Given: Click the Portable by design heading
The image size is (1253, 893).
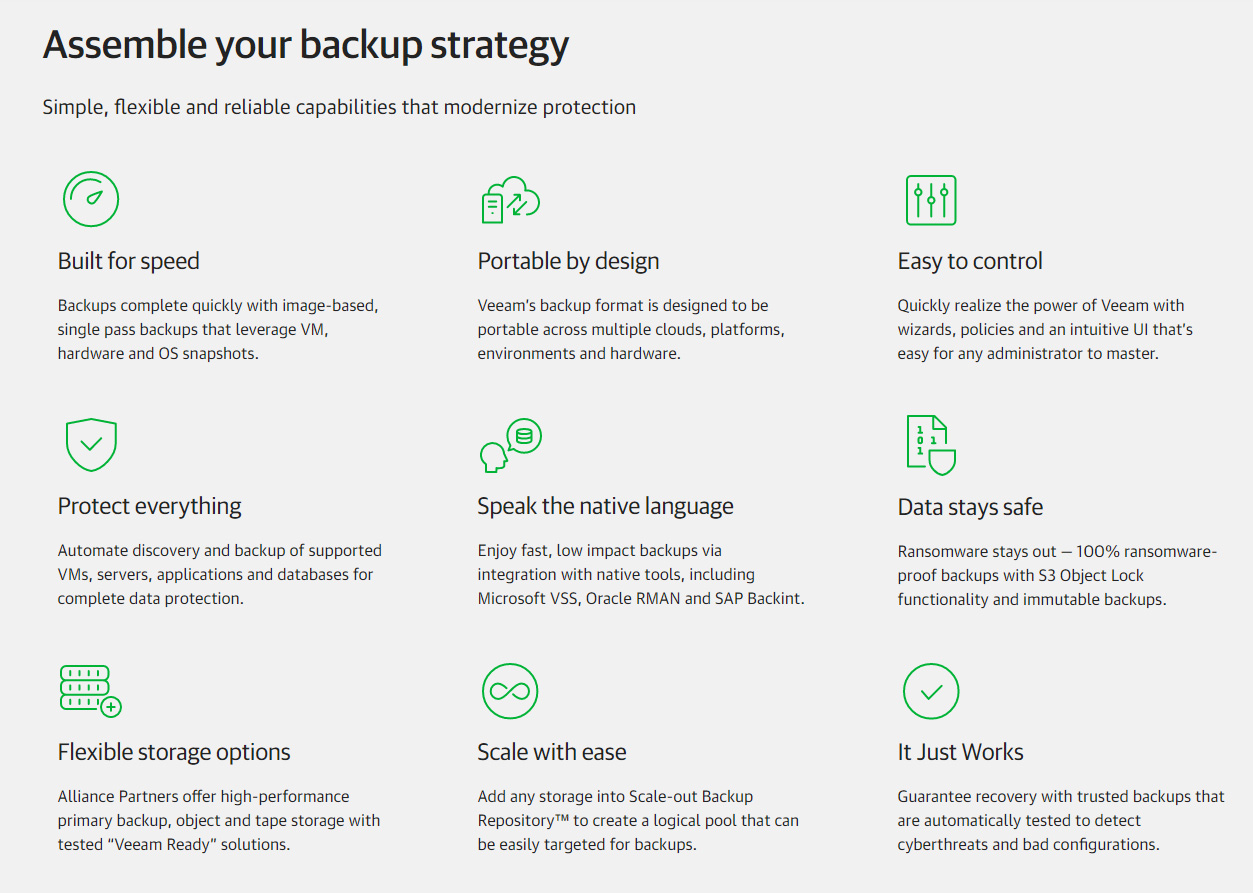Looking at the screenshot, I should (568, 261).
